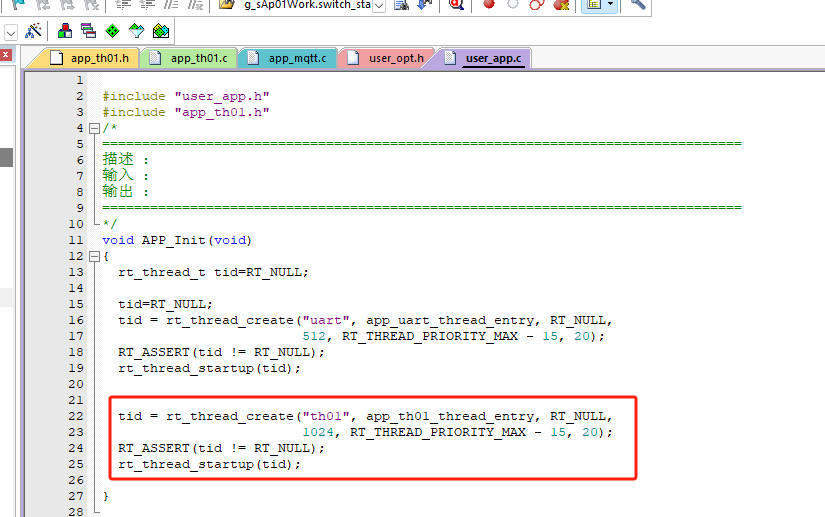Kill all breakpoints
Screen dimensions: 825x517
(561, 4)
